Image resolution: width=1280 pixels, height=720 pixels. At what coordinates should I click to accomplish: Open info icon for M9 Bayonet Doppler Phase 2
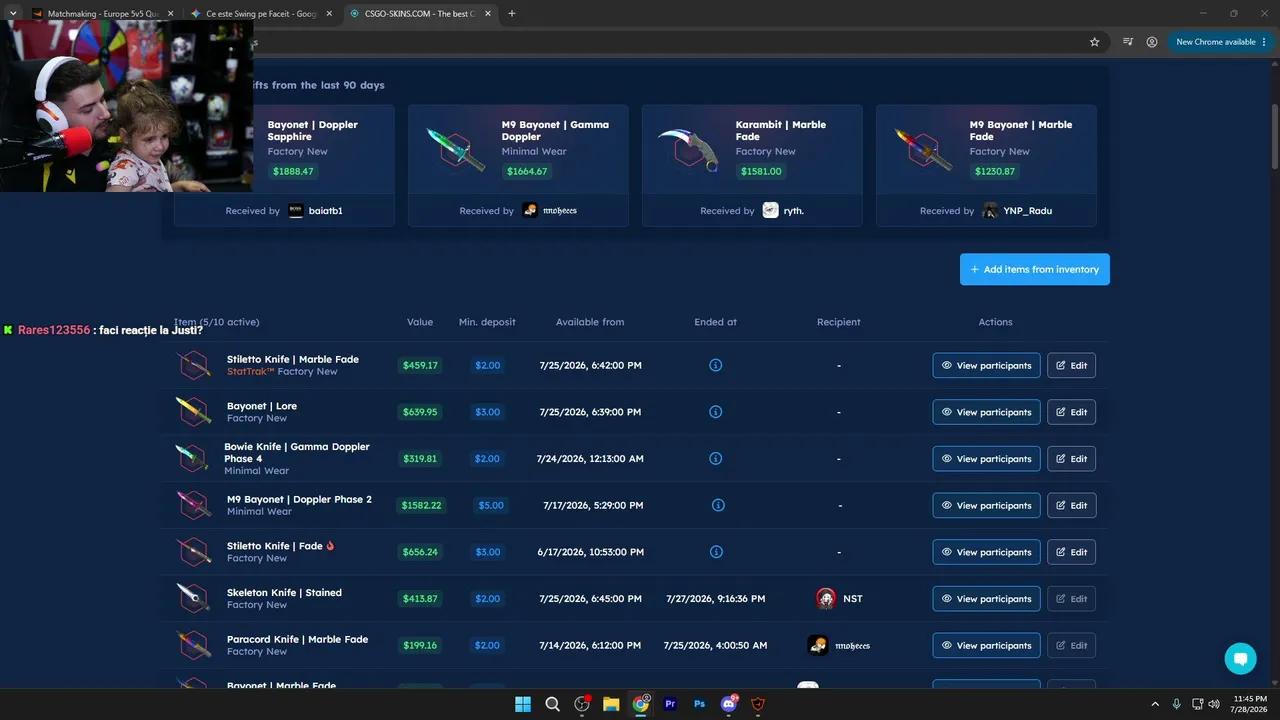(x=718, y=505)
